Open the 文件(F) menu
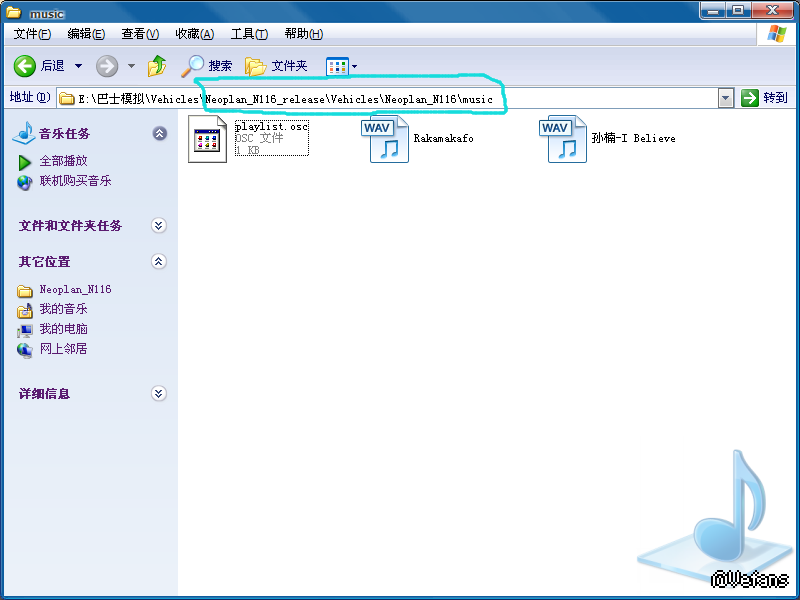 [32, 34]
